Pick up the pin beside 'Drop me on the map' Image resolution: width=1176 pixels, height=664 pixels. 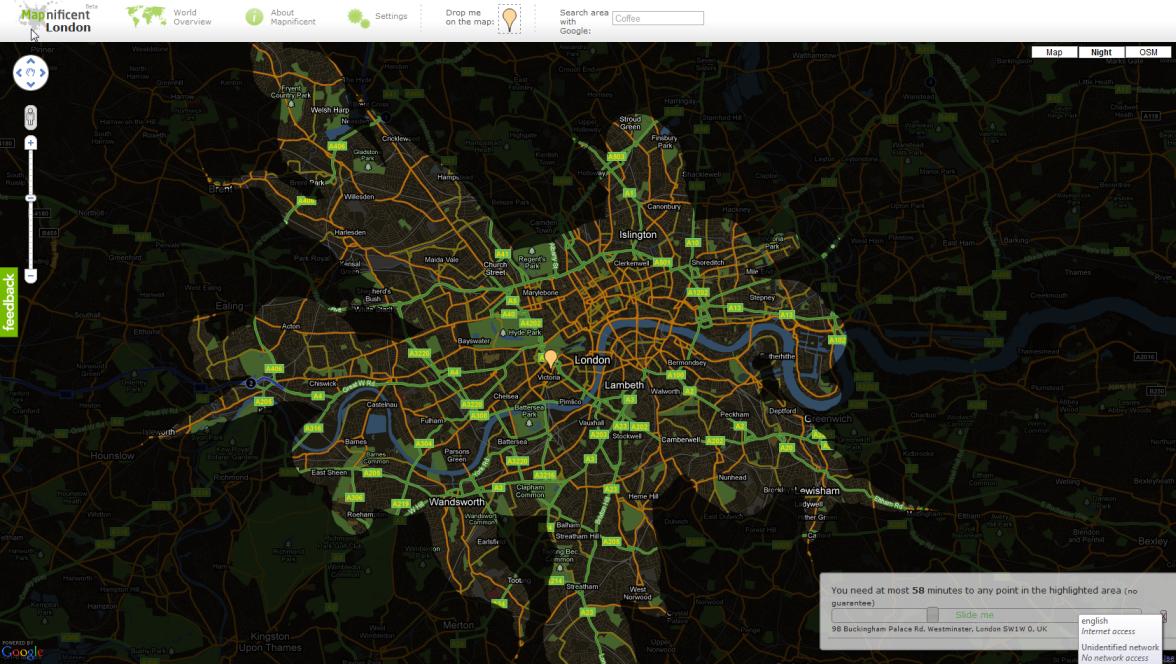click(x=509, y=18)
